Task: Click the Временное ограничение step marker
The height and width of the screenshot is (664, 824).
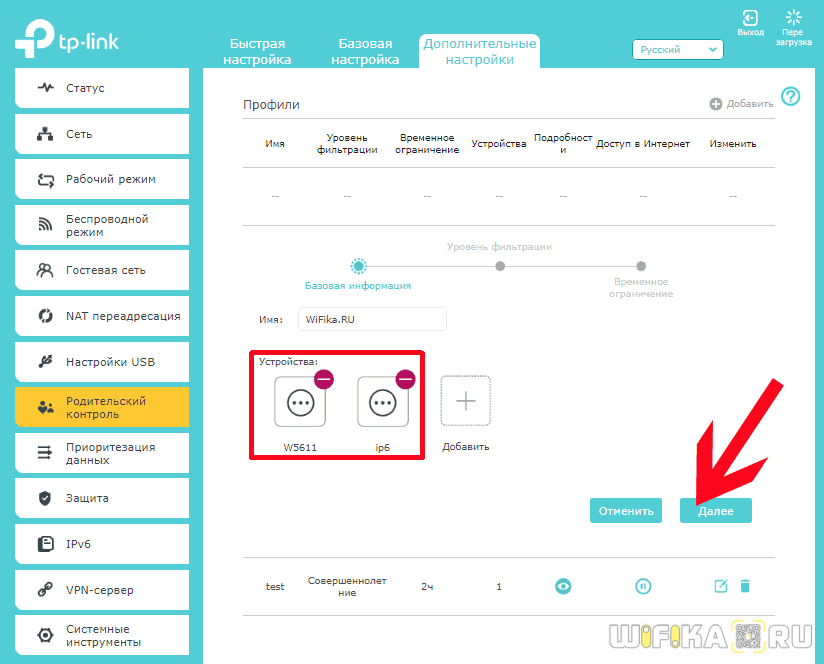Action: click(x=641, y=266)
